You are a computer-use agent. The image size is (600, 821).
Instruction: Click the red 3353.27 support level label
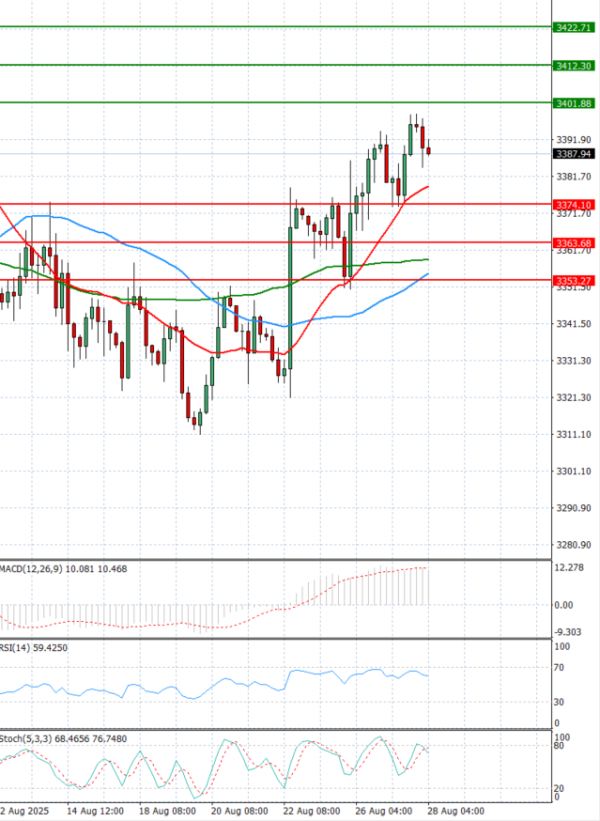[x=574, y=281]
